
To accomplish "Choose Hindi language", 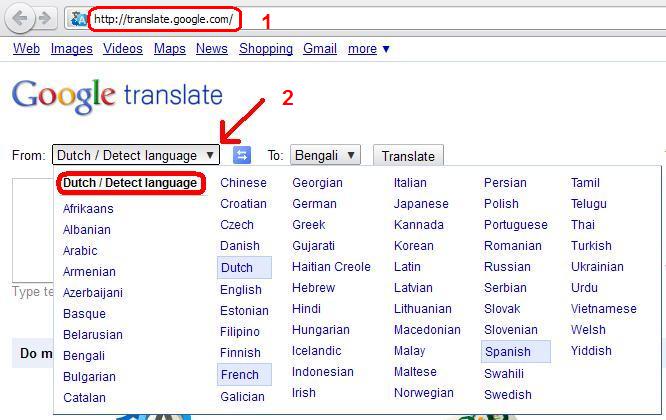I will pyautogui.click(x=306, y=309).
